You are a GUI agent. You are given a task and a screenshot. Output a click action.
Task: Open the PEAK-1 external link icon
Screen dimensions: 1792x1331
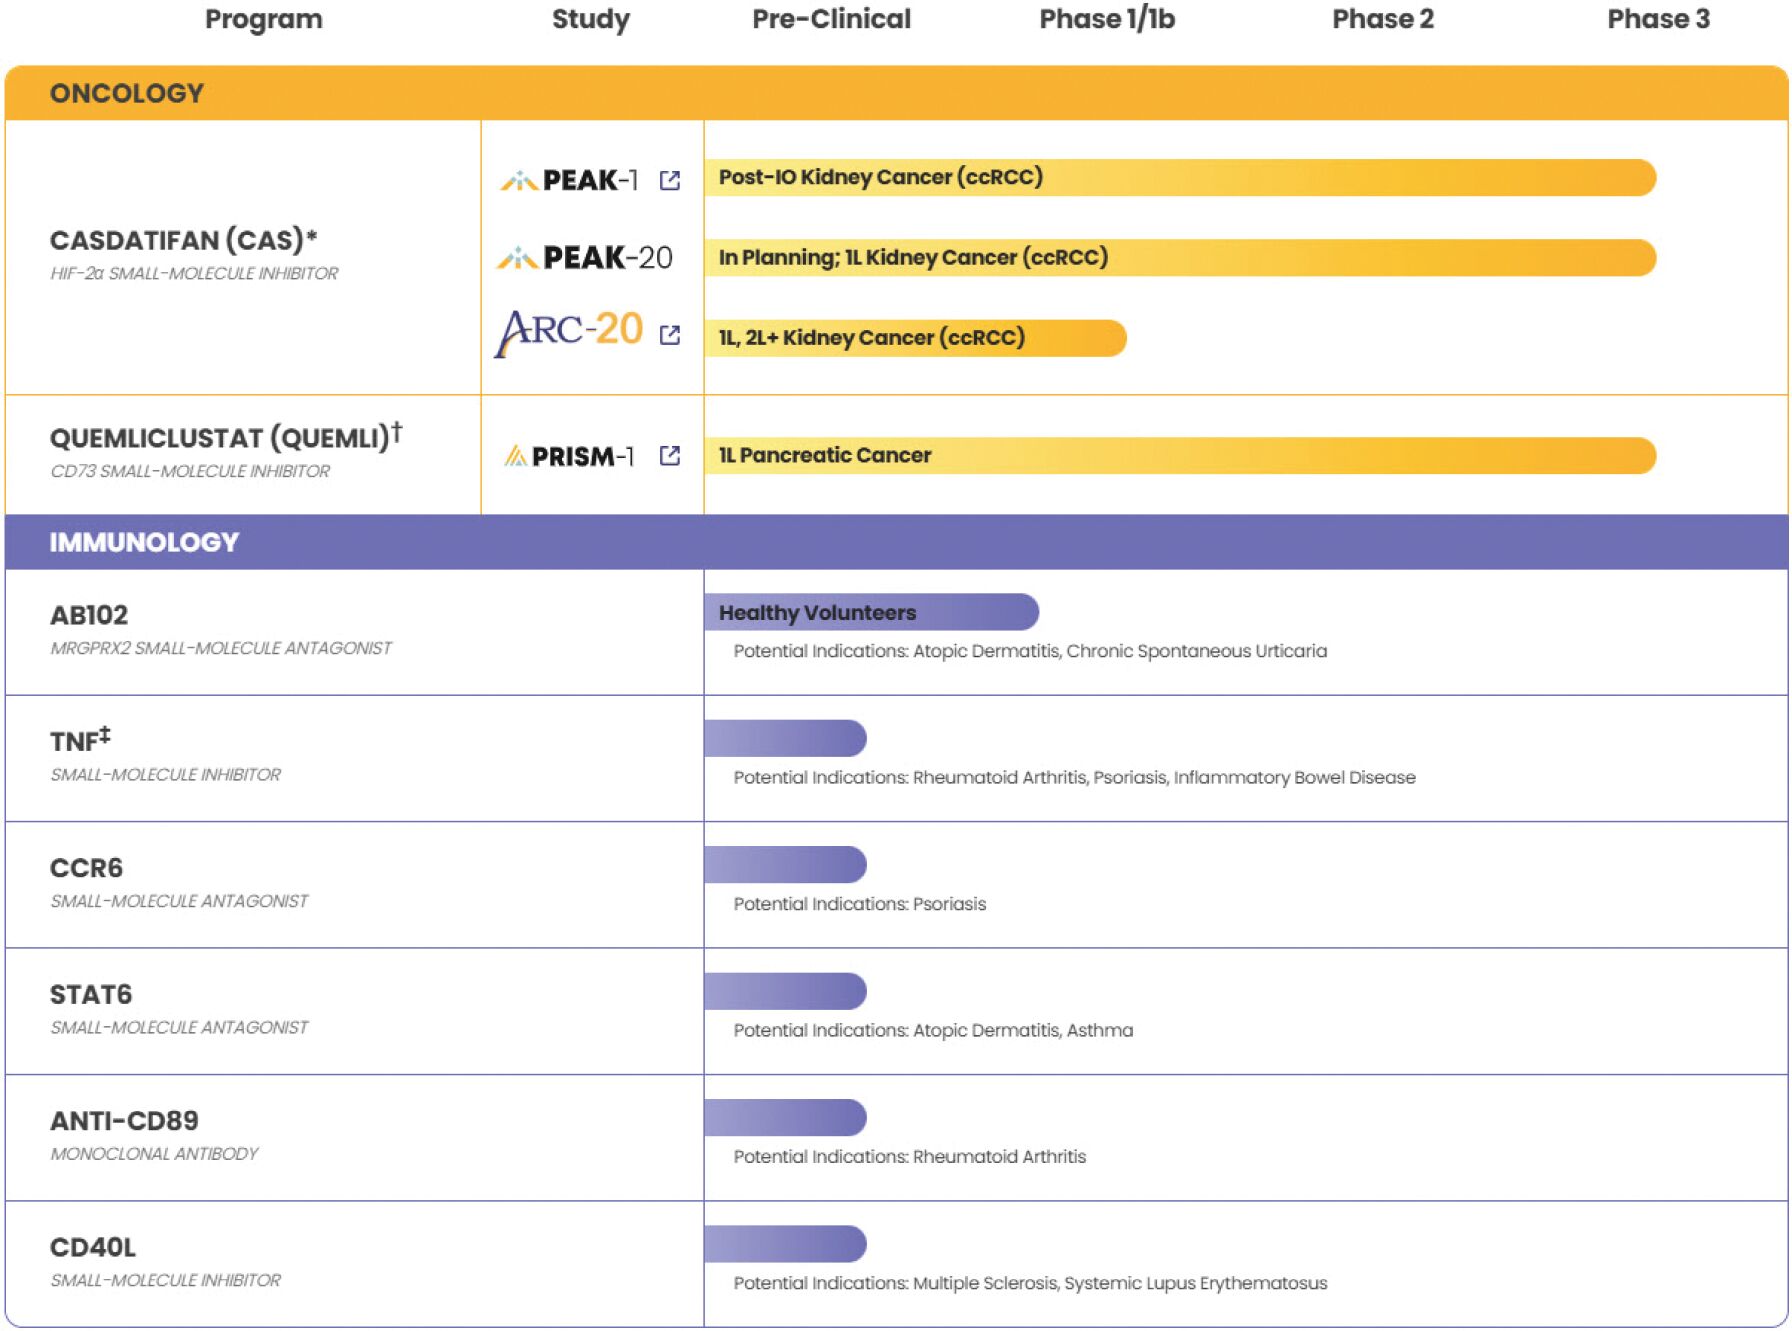(670, 180)
